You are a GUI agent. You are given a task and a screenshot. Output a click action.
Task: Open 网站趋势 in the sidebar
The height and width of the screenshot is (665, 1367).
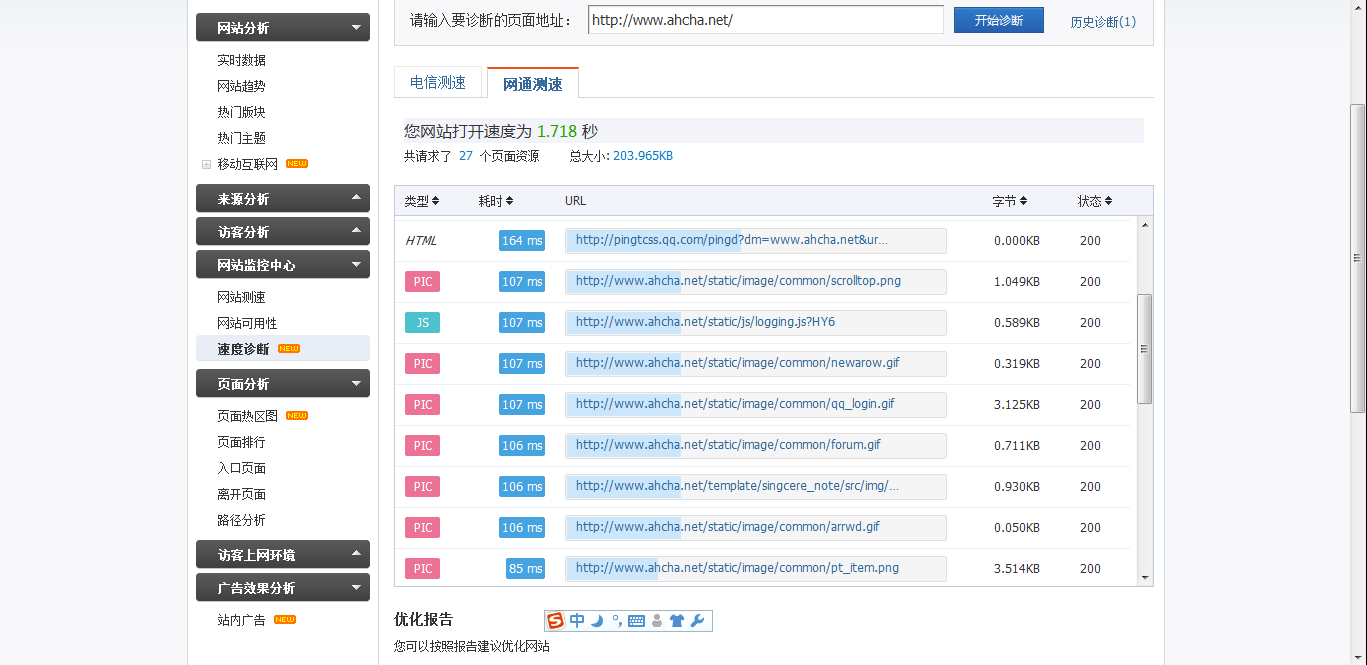(241, 87)
